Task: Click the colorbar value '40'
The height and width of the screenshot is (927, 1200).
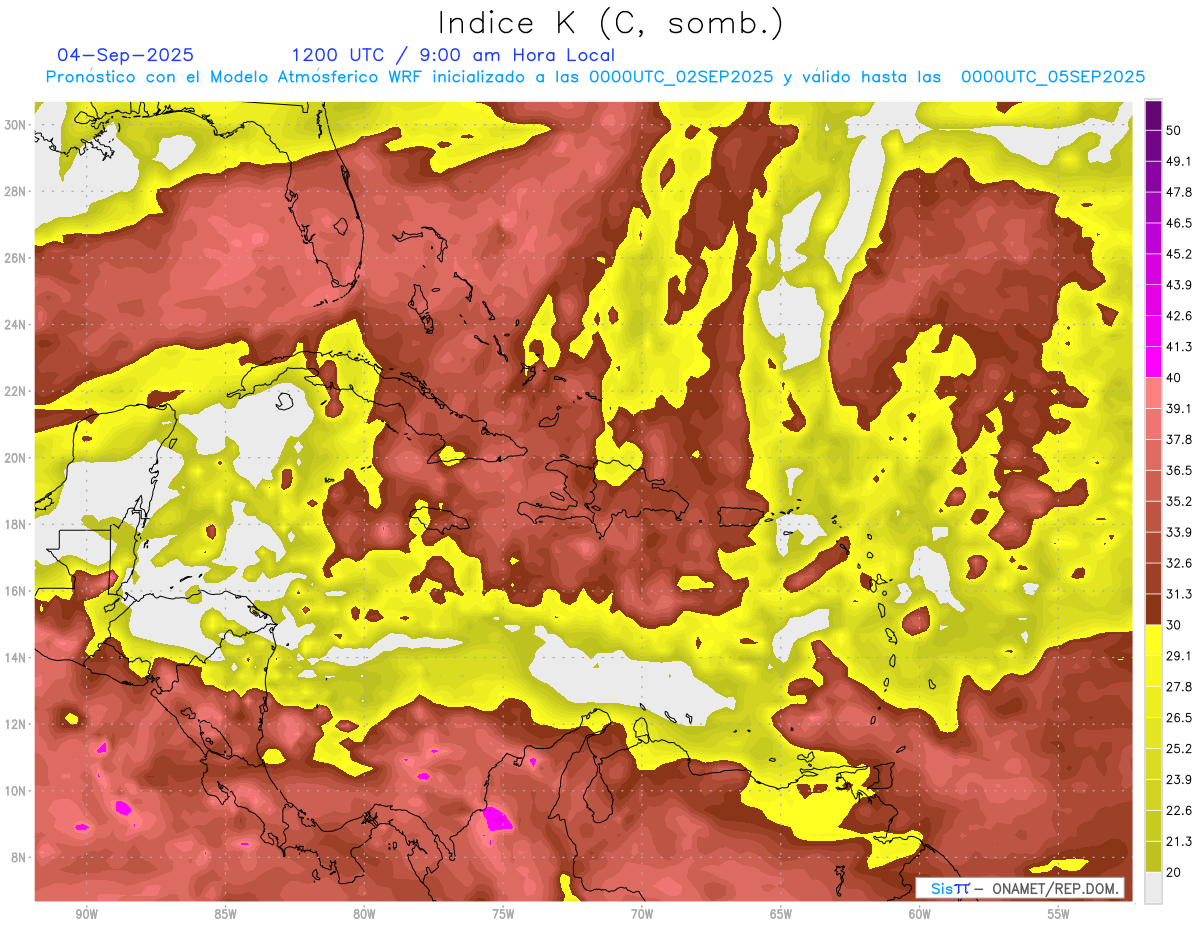Action: [x=1173, y=378]
